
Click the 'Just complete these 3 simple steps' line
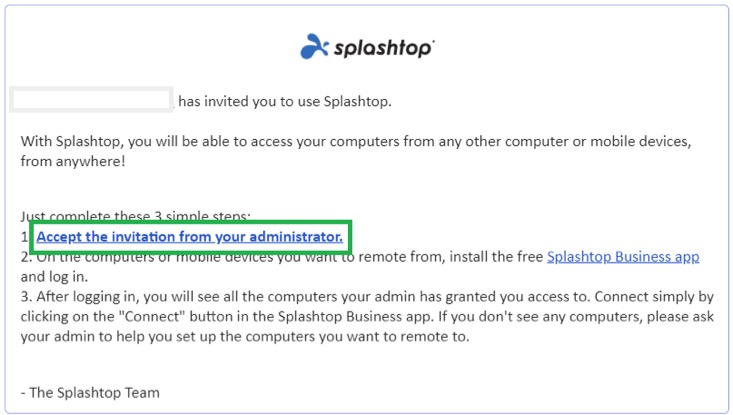[x=136, y=216]
